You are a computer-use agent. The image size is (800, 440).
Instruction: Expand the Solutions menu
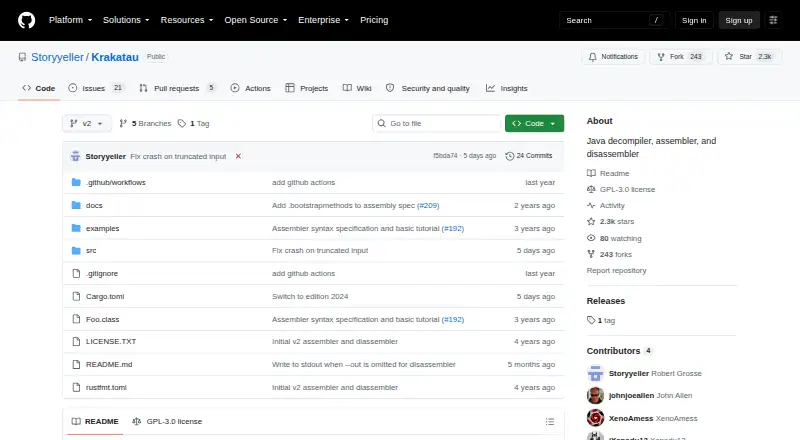(126, 20)
